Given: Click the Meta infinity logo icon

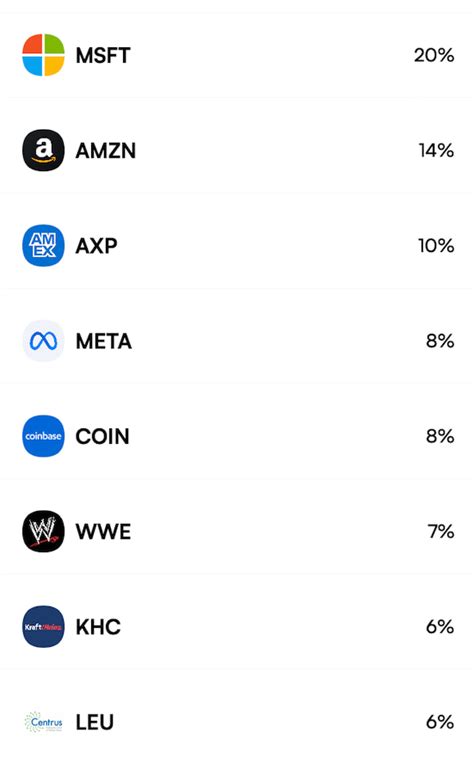Looking at the screenshot, I should click(x=43, y=341).
